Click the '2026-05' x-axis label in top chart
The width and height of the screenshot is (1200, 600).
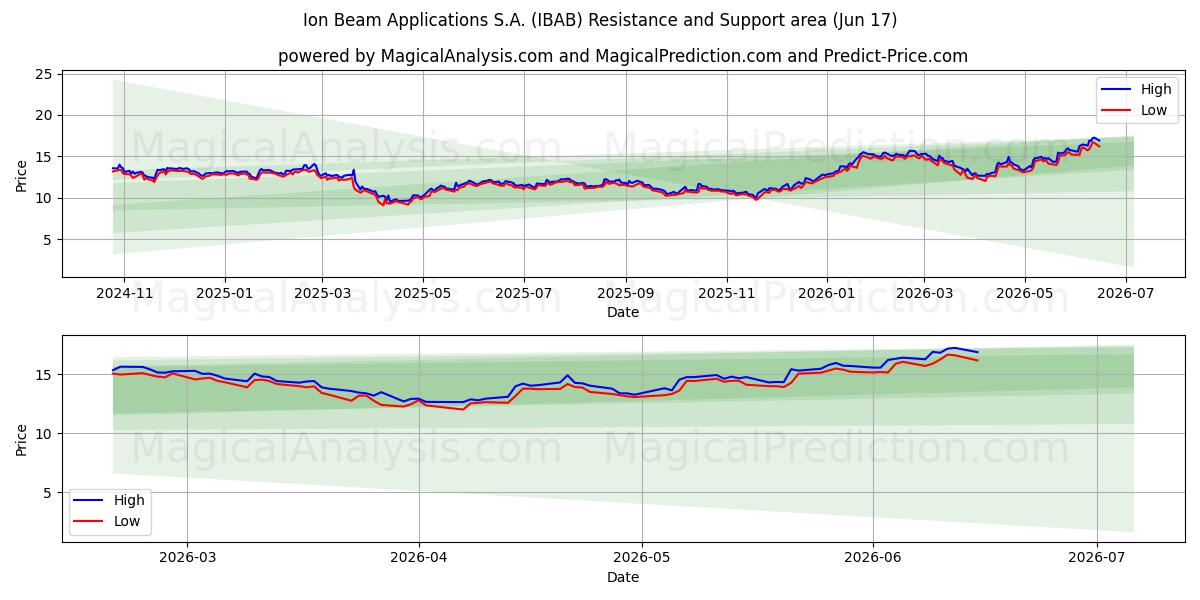click(x=1025, y=294)
